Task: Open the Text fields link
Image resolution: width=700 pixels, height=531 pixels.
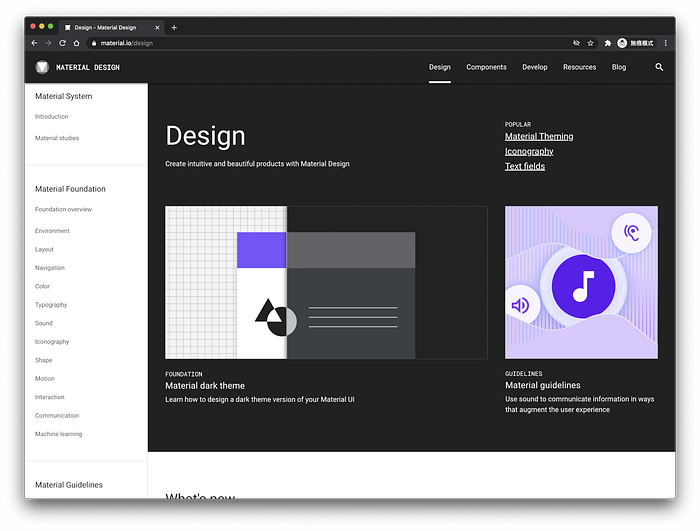Action: [x=525, y=166]
